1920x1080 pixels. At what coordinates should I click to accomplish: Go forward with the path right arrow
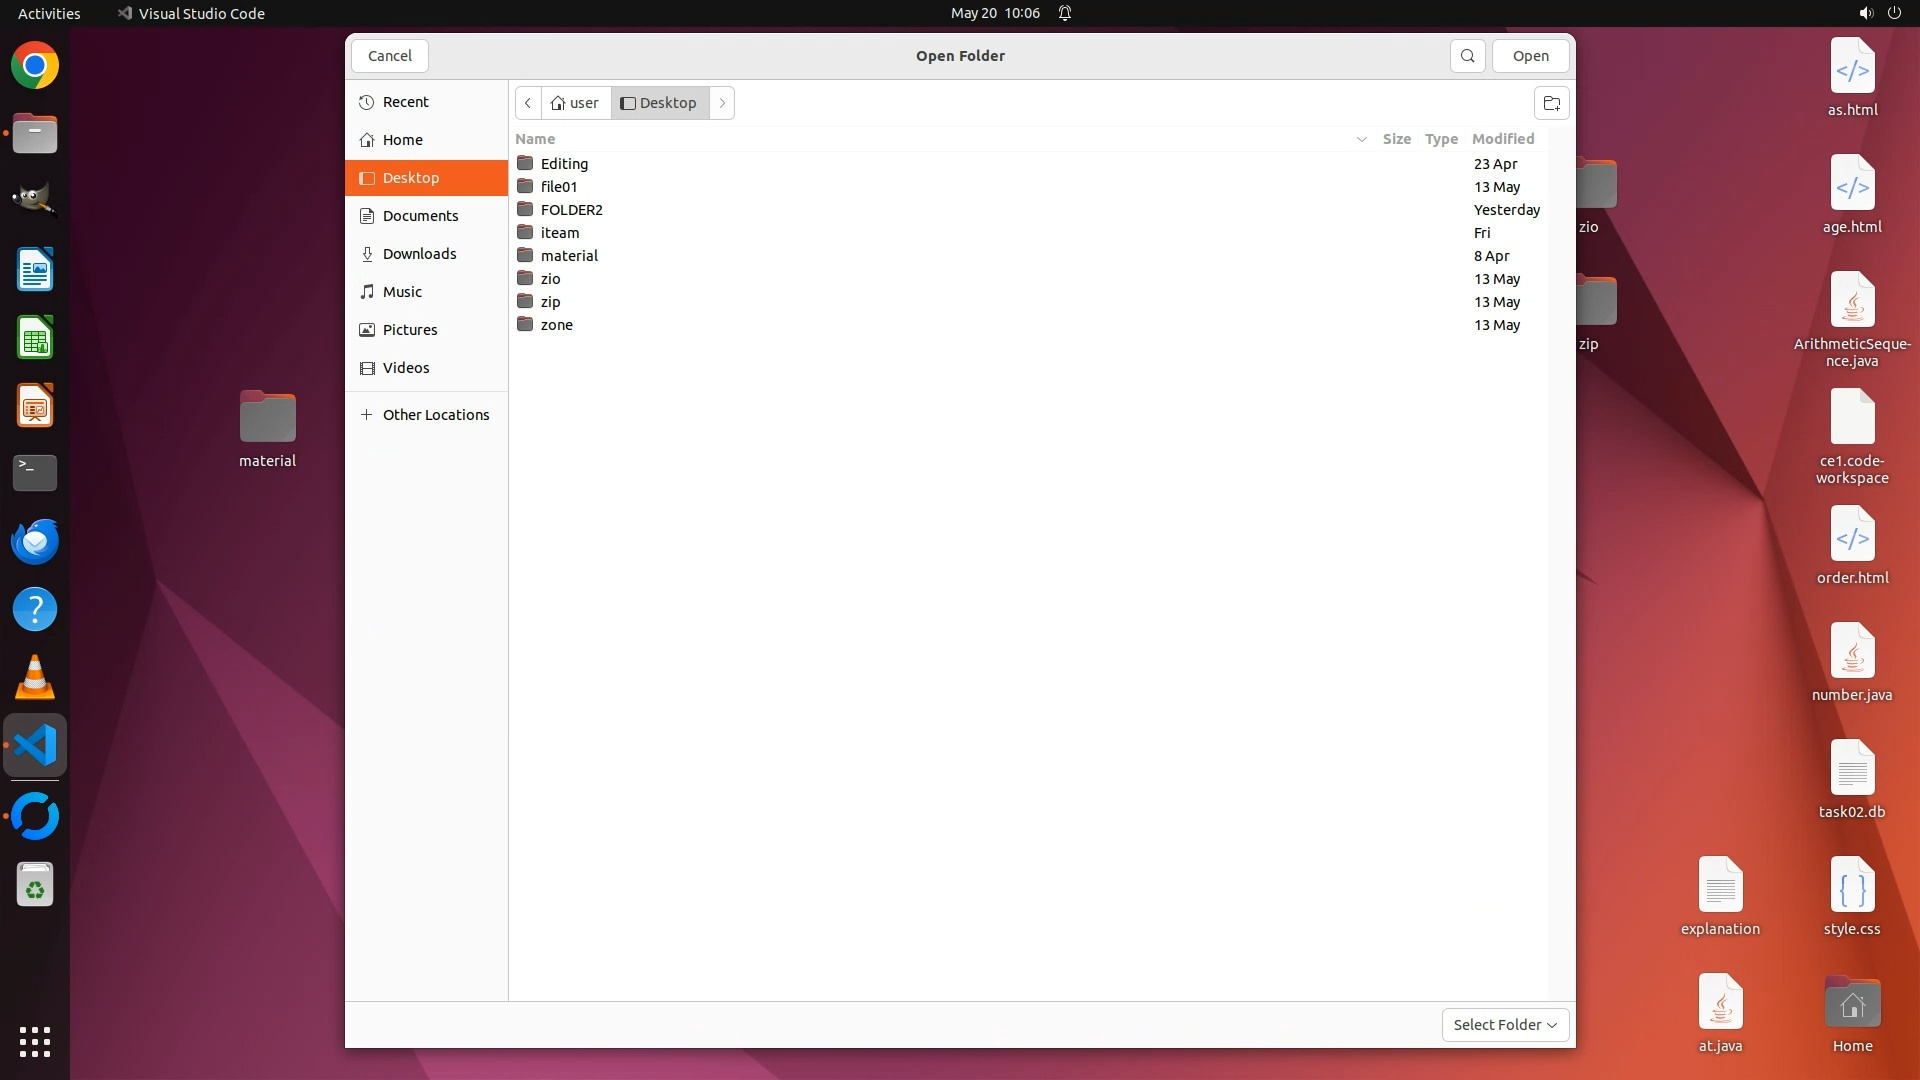coord(722,103)
